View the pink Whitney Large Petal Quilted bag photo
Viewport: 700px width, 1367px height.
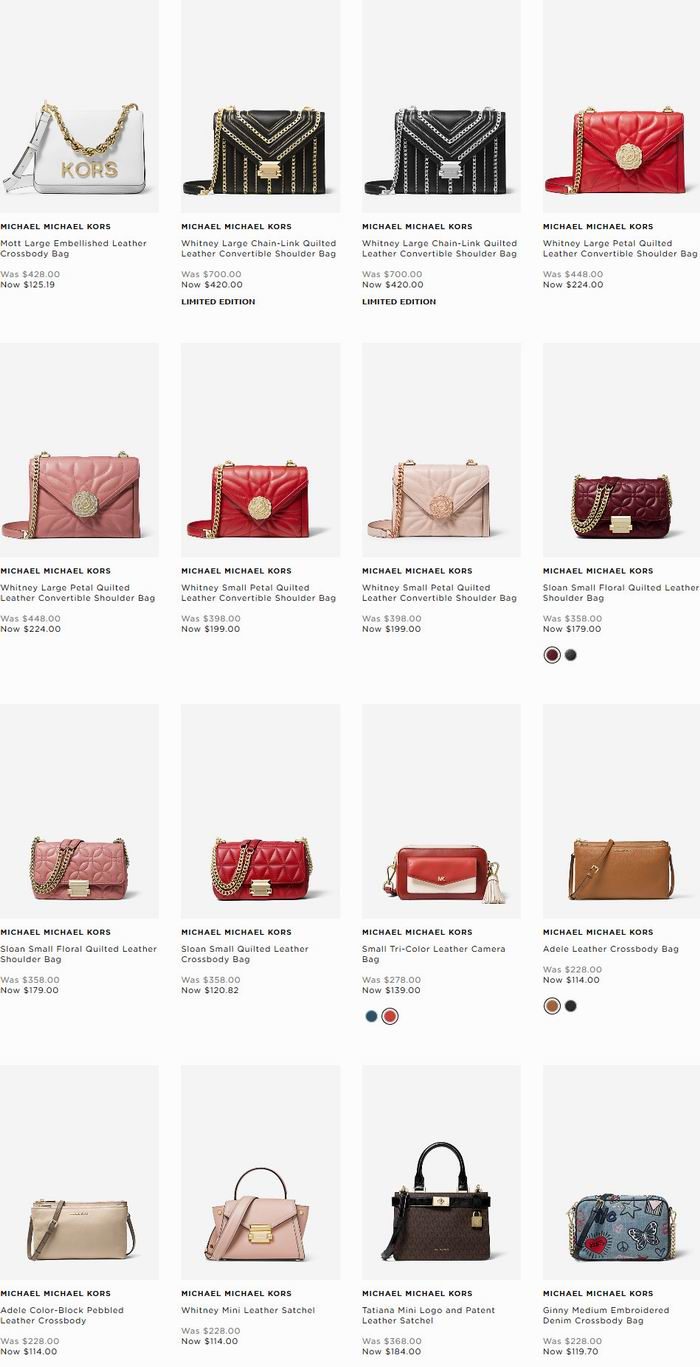79,450
